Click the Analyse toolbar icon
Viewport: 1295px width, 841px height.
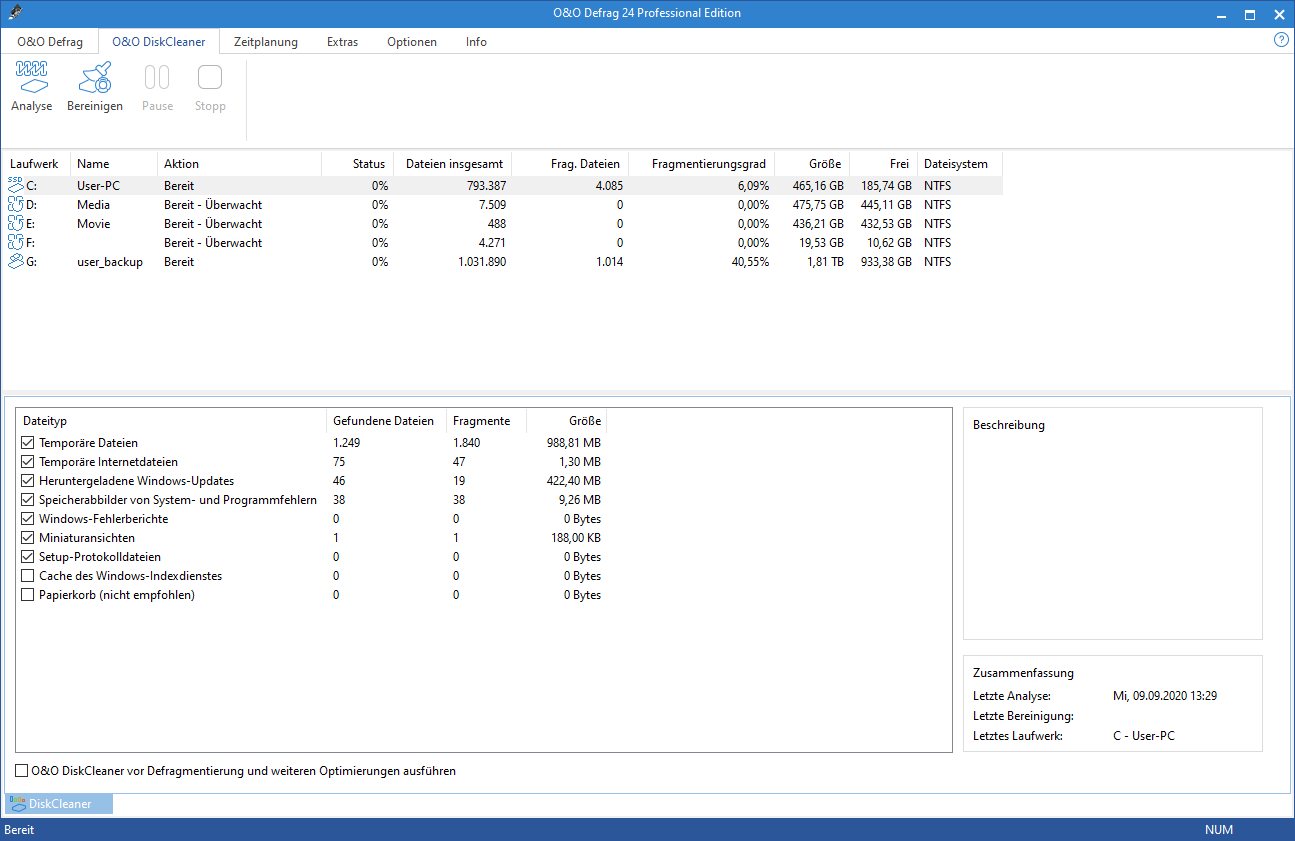pos(31,79)
